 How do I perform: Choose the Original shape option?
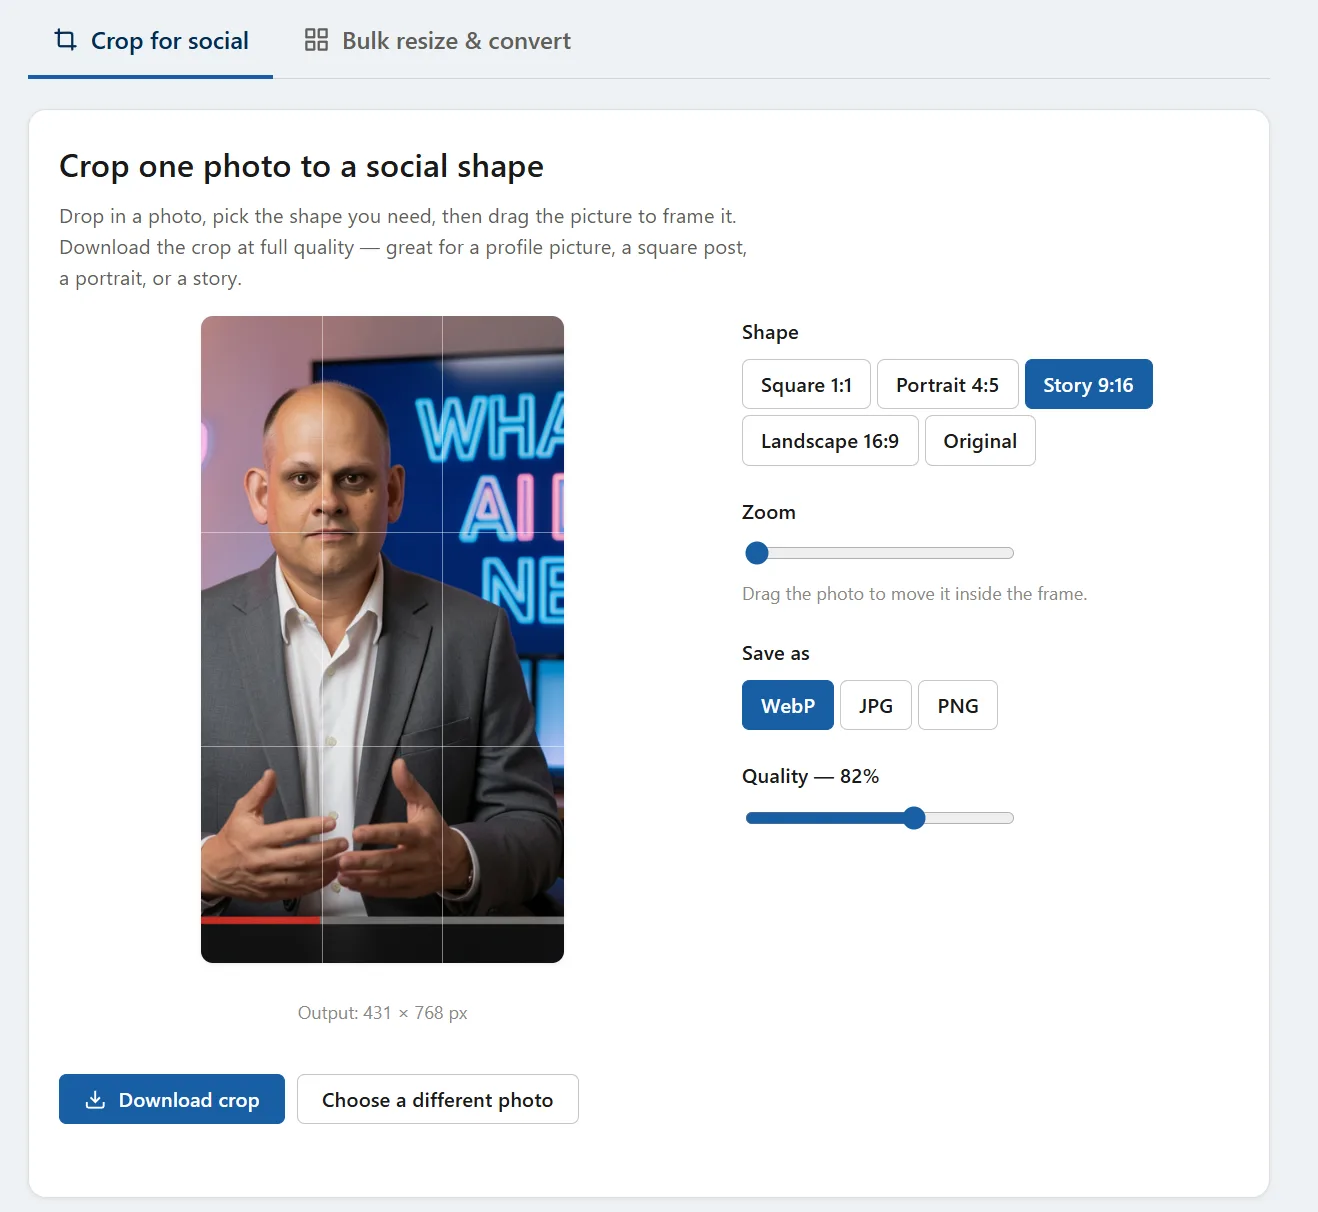coord(980,441)
